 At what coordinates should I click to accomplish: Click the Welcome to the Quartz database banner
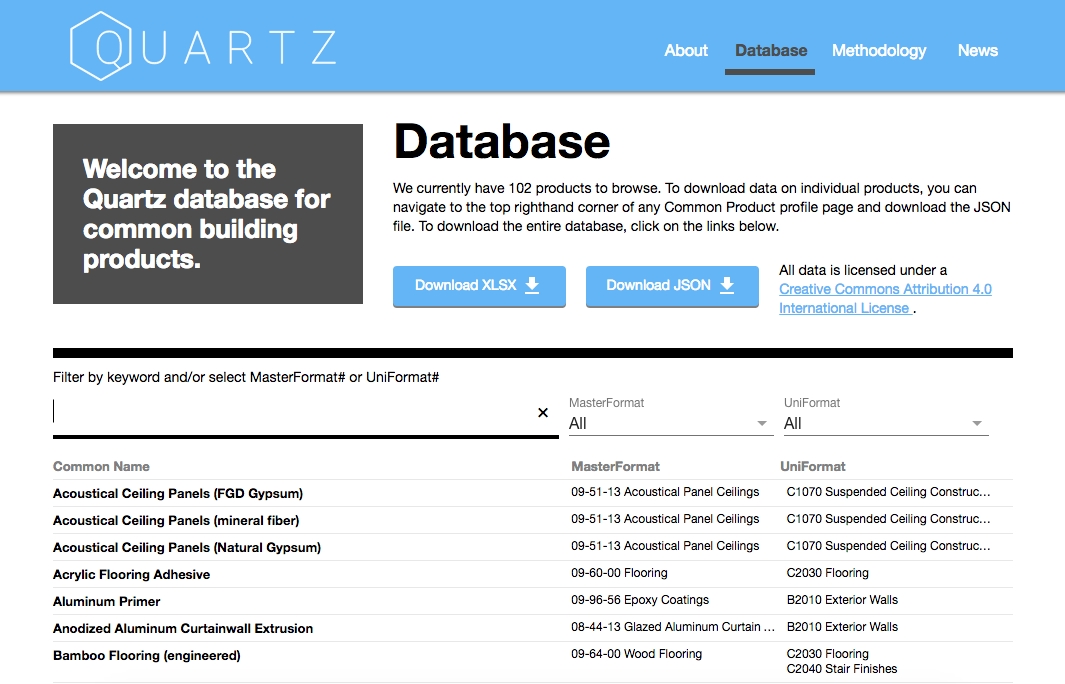coord(208,214)
